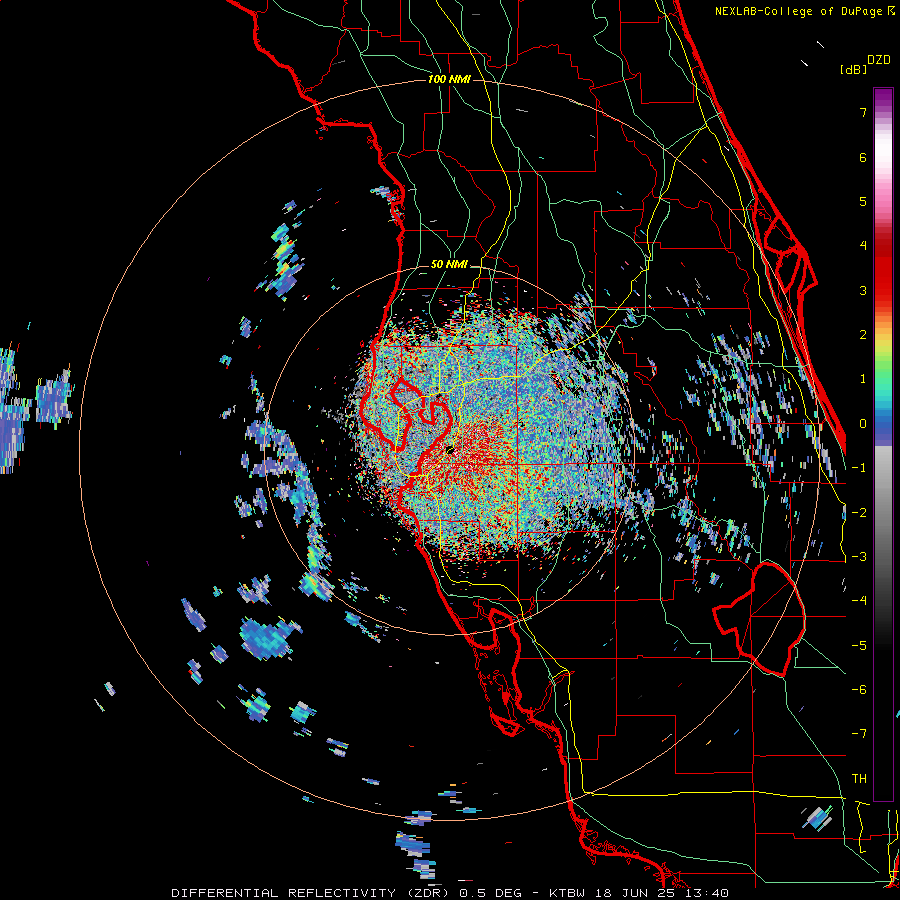900x900 pixels.
Task: Click the TH label on the scale
Action: (x=859, y=778)
